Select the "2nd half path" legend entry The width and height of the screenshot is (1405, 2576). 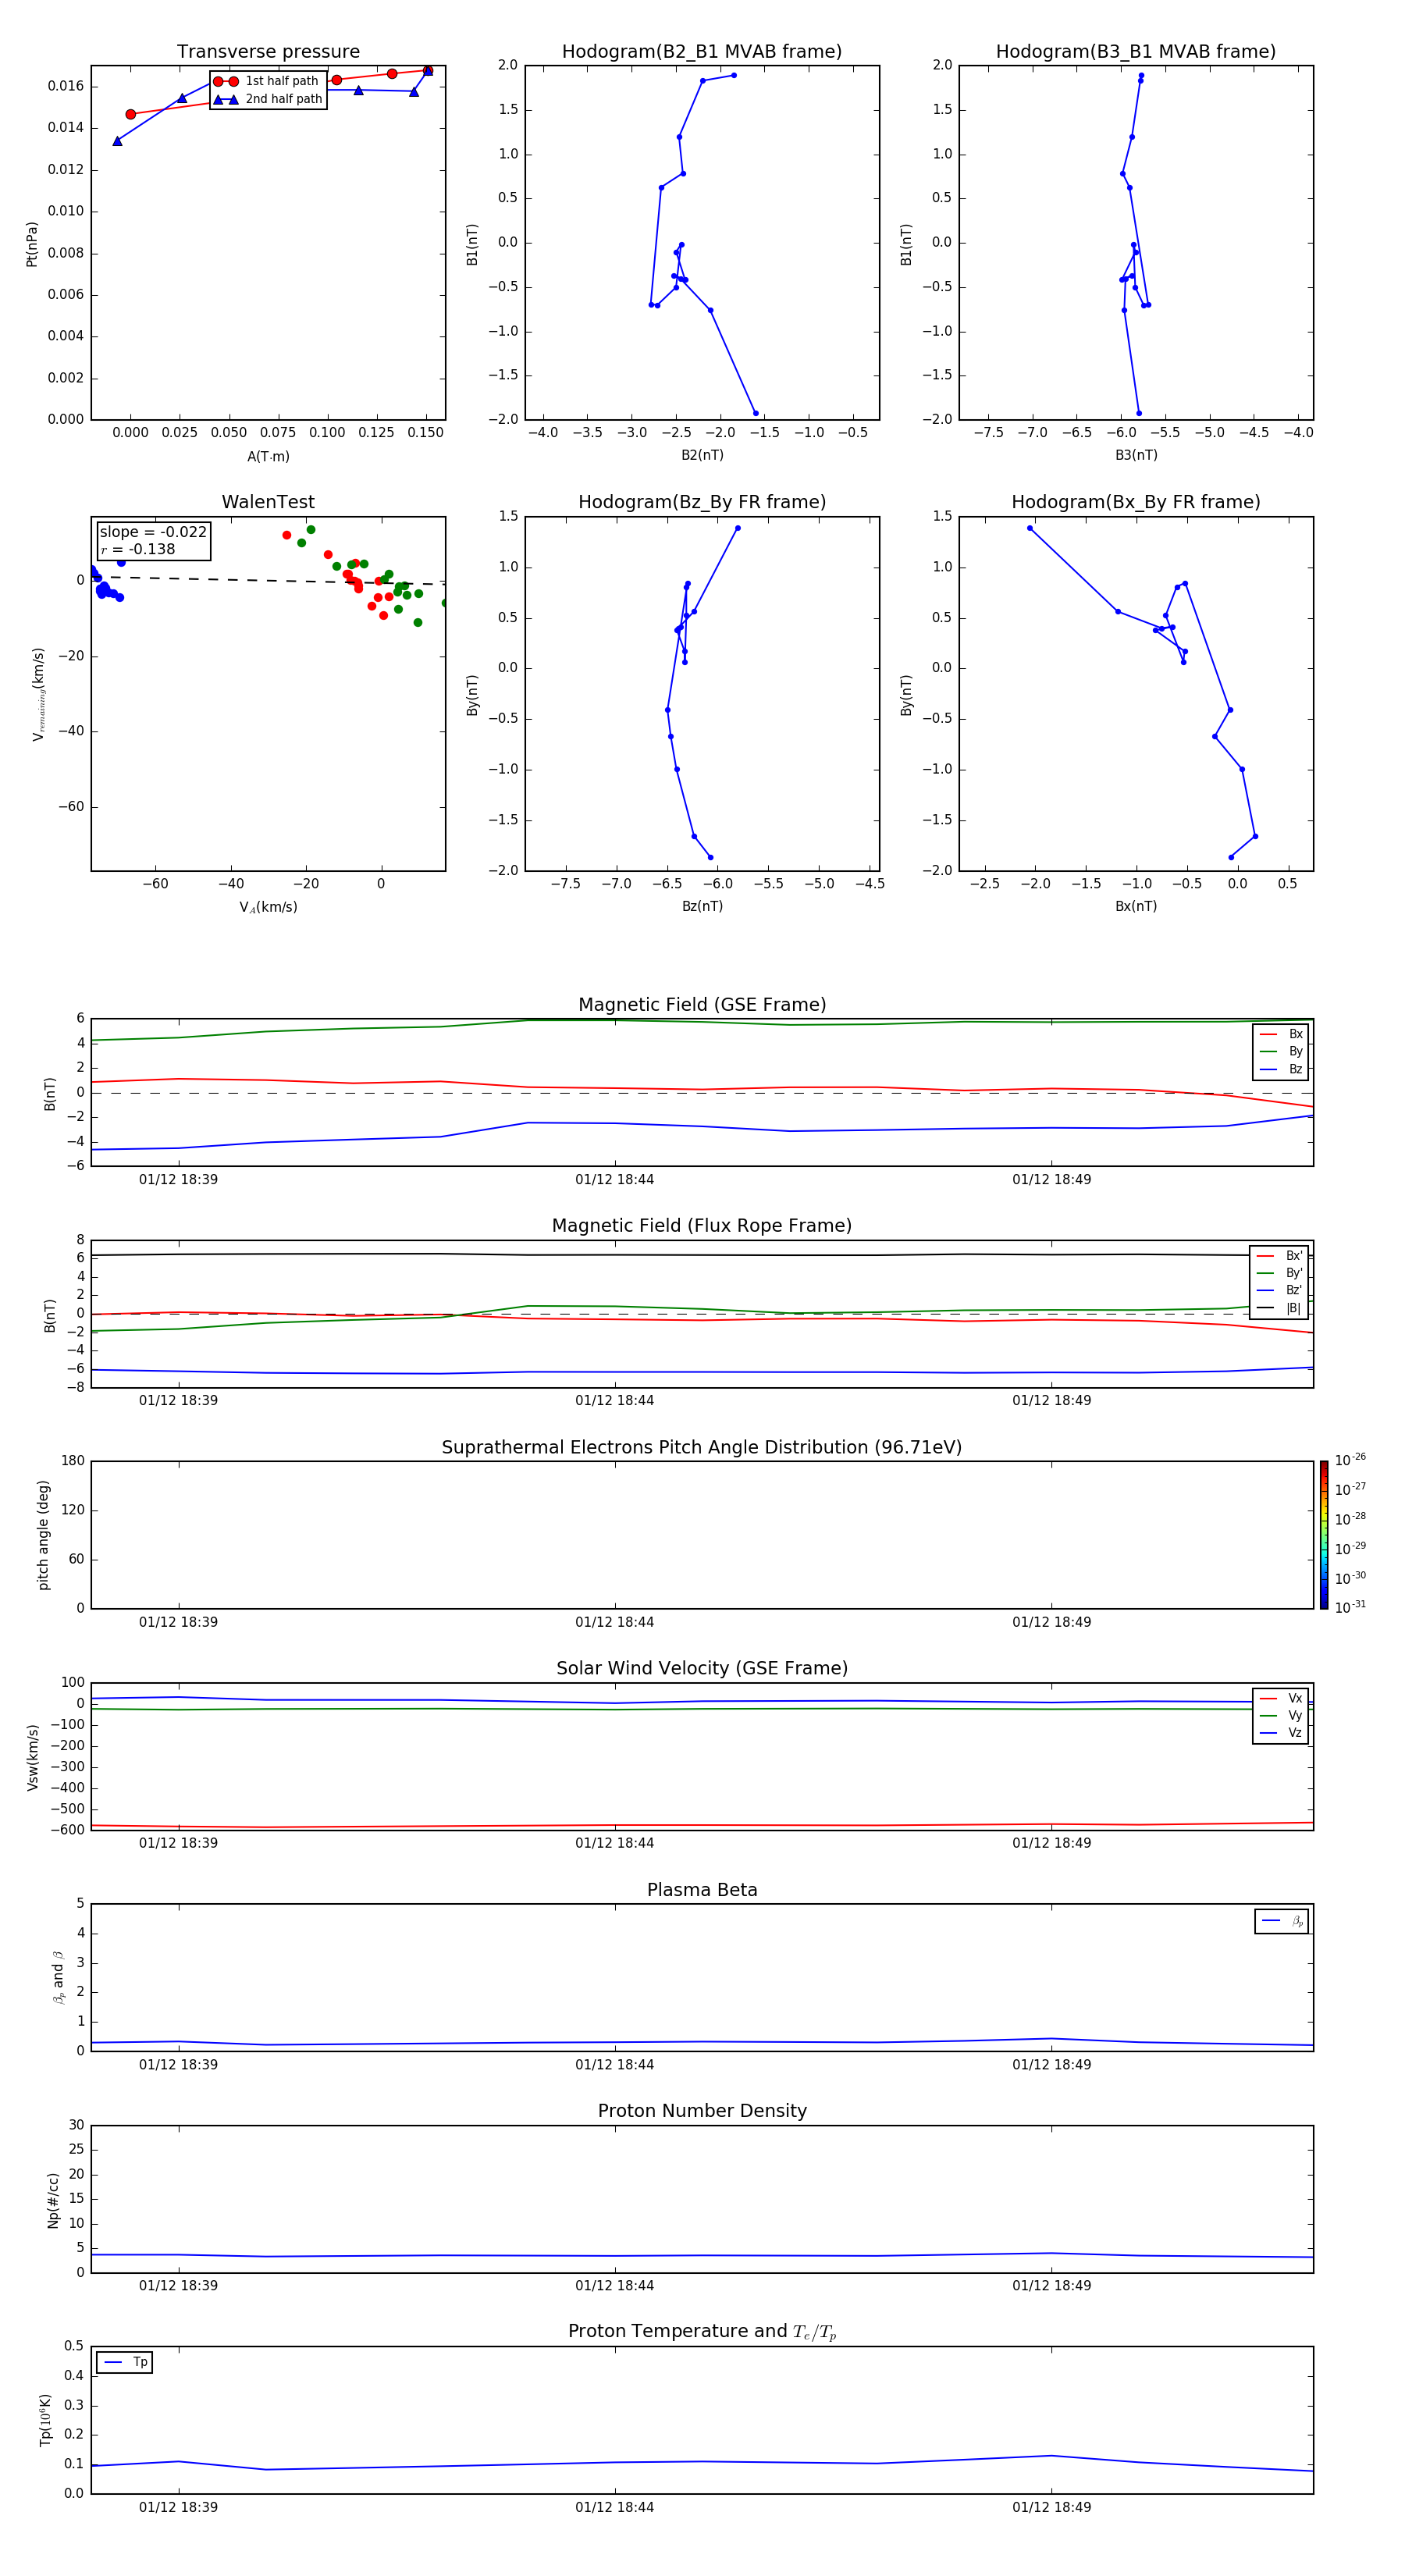click(267, 99)
